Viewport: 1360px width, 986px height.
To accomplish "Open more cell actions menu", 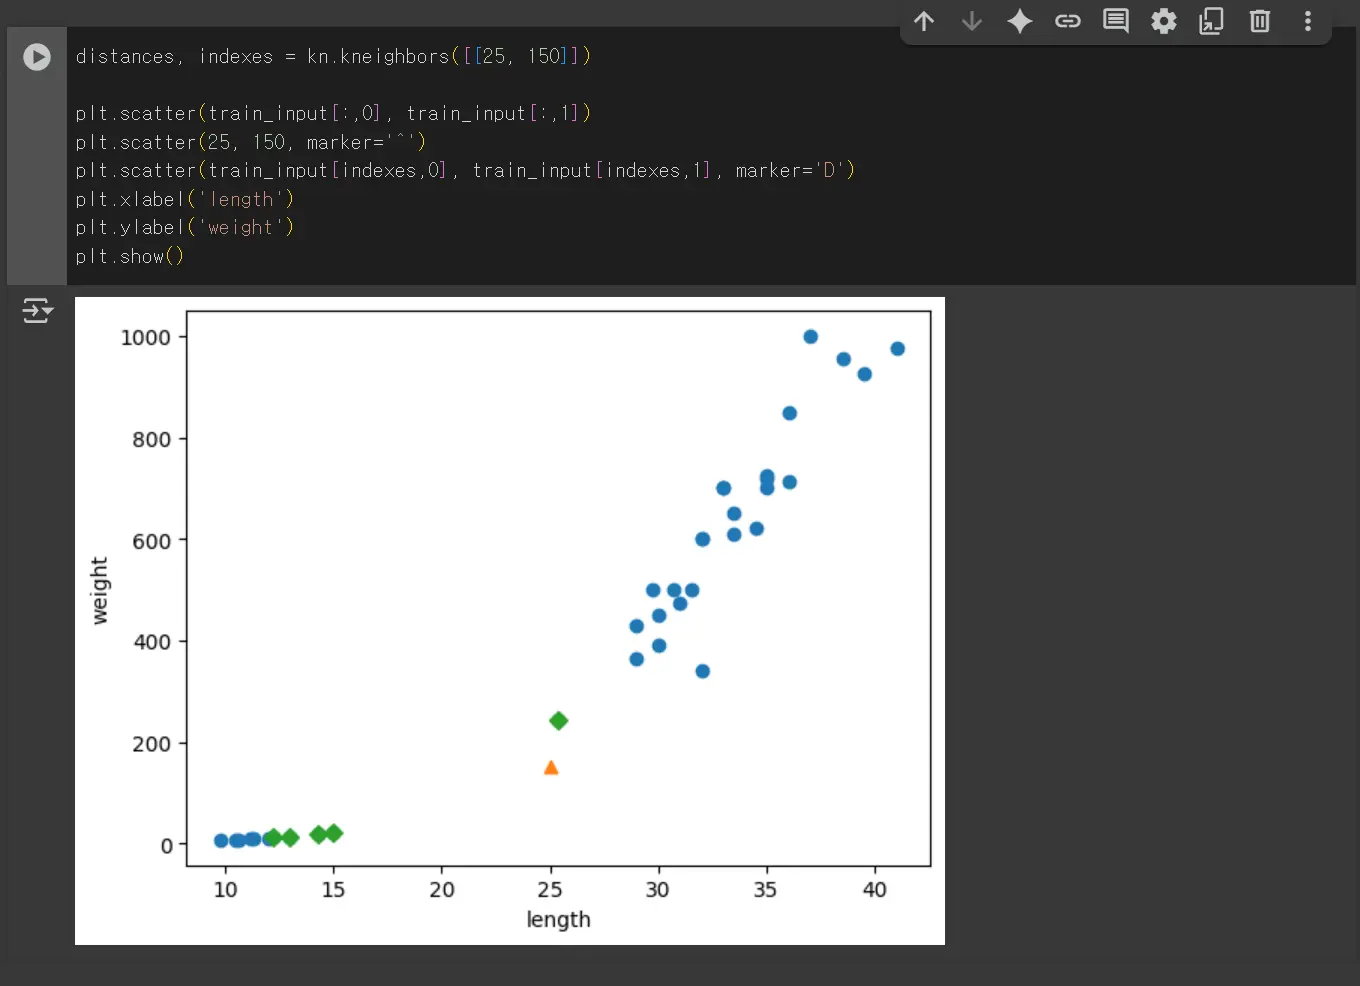I will 1308,21.
